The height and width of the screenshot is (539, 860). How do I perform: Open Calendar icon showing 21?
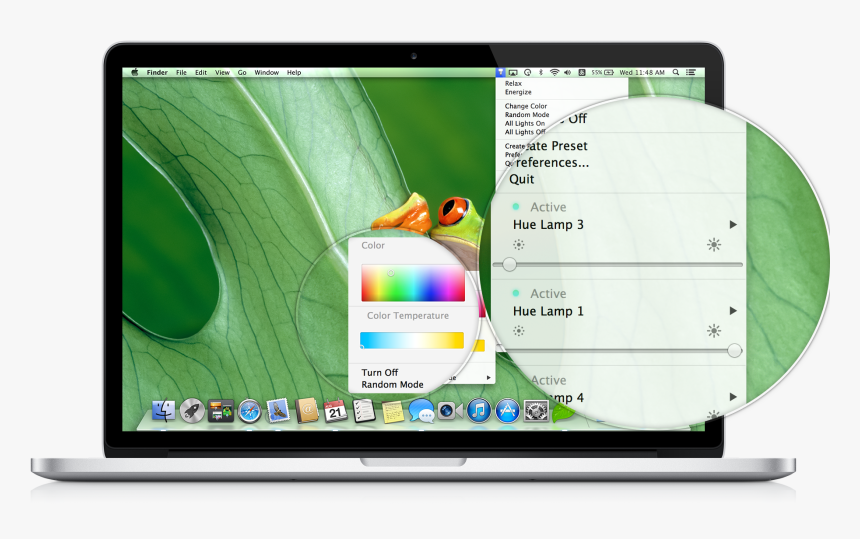point(335,410)
